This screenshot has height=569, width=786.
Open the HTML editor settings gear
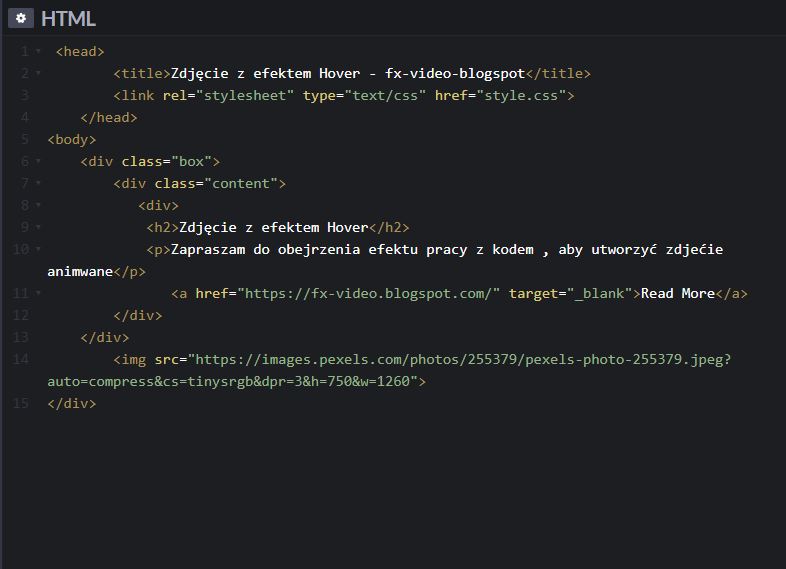(21, 19)
